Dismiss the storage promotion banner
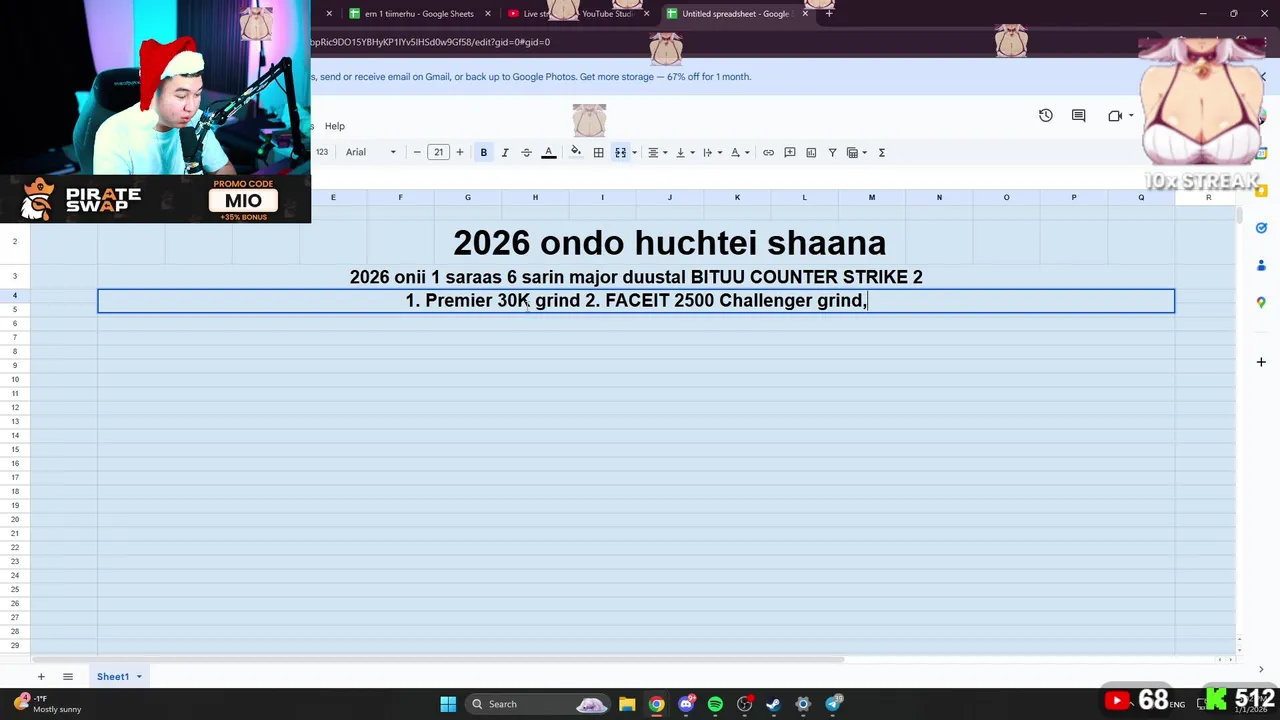The height and width of the screenshot is (720, 1280). [1263, 77]
